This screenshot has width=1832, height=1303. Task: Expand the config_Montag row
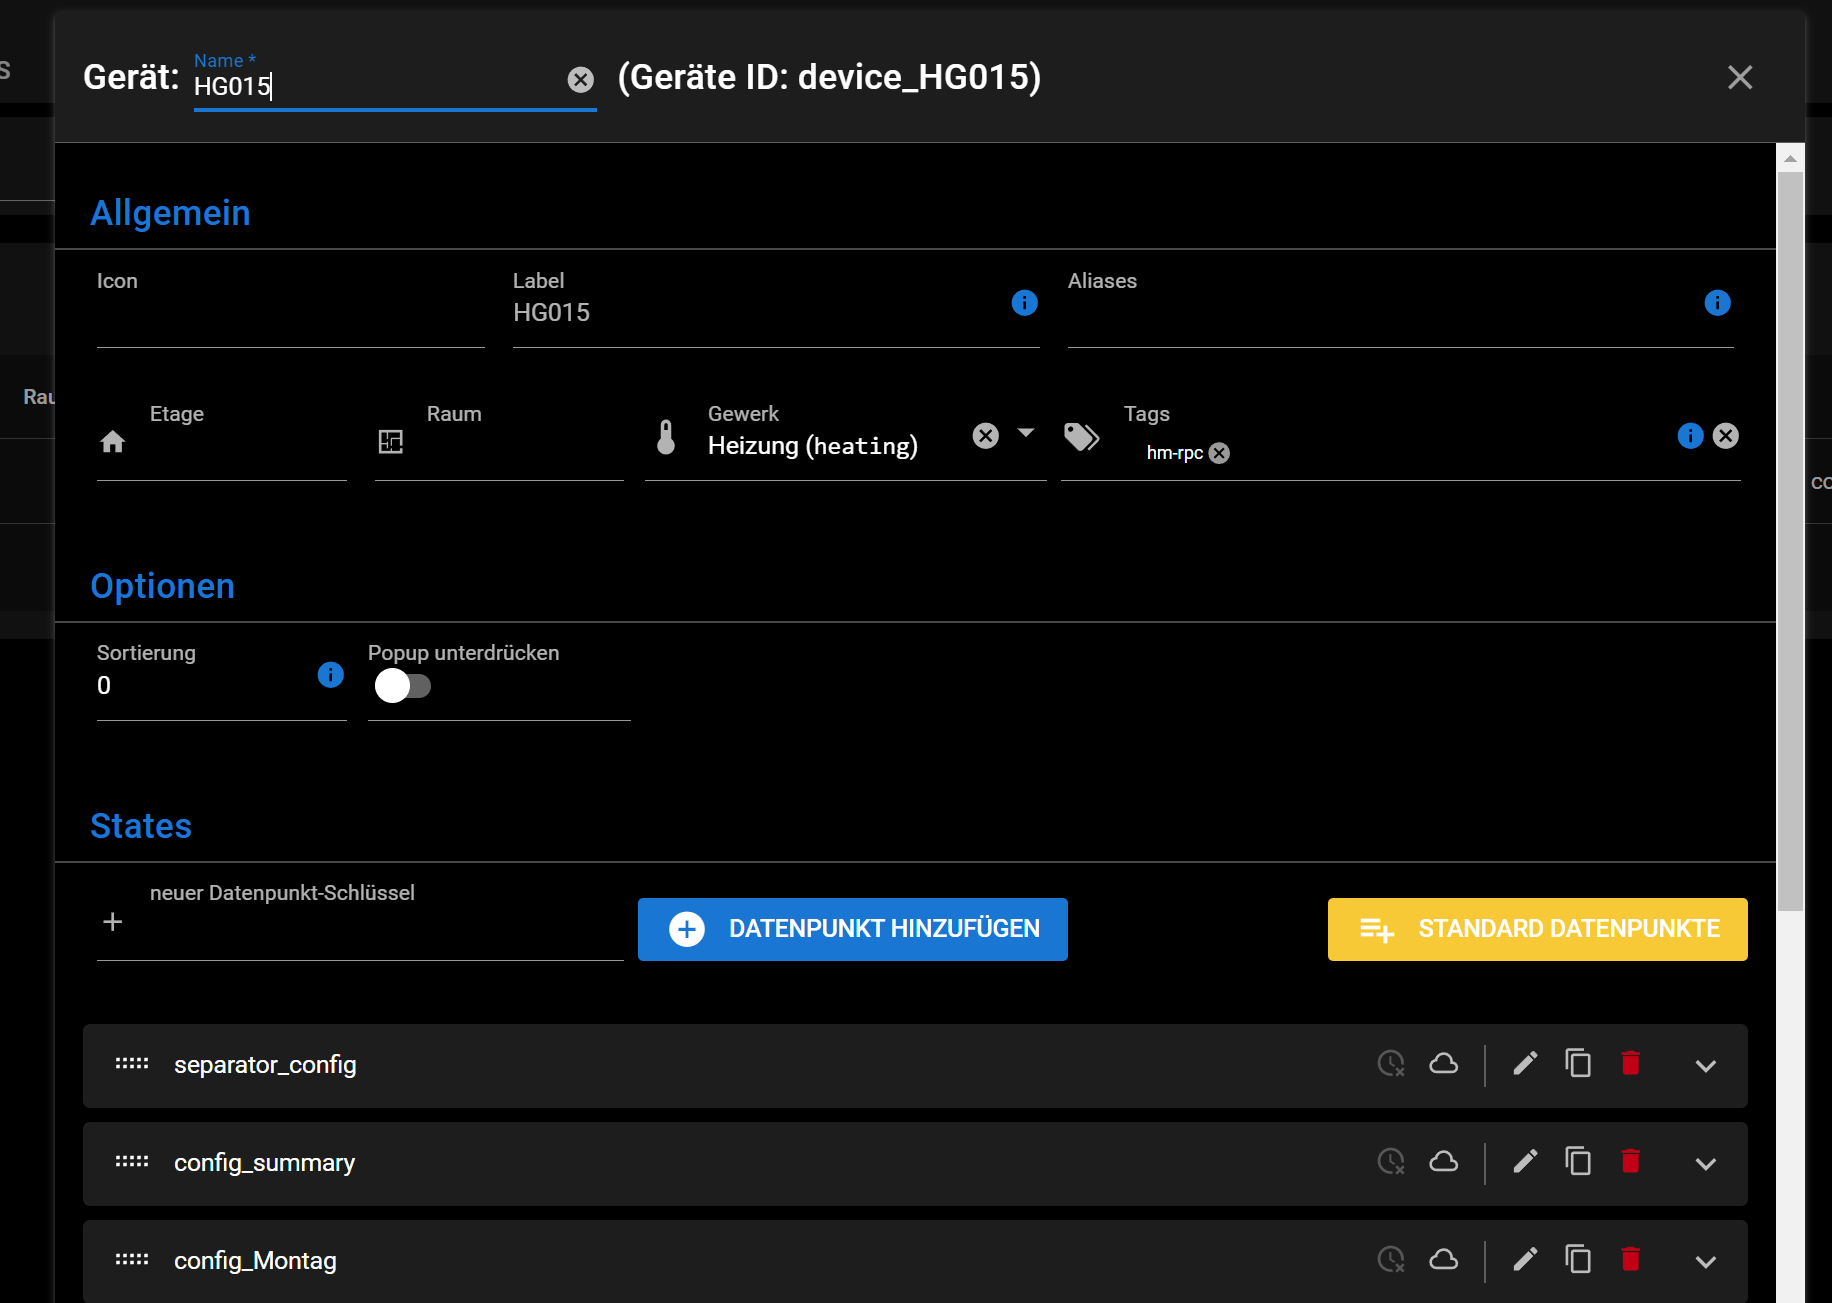[1706, 1262]
